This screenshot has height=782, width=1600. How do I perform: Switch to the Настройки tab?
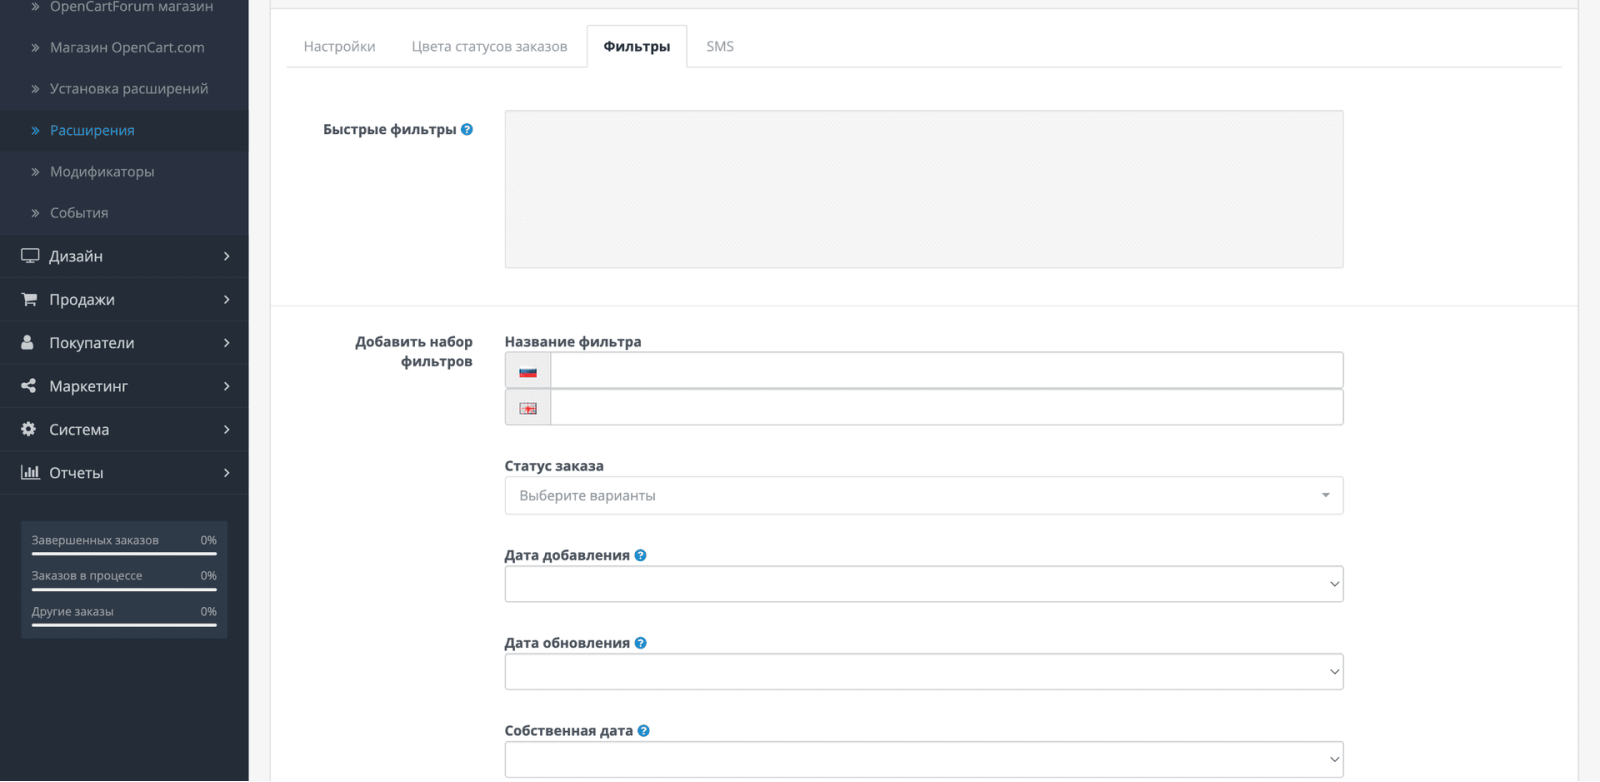coord(340,47)
